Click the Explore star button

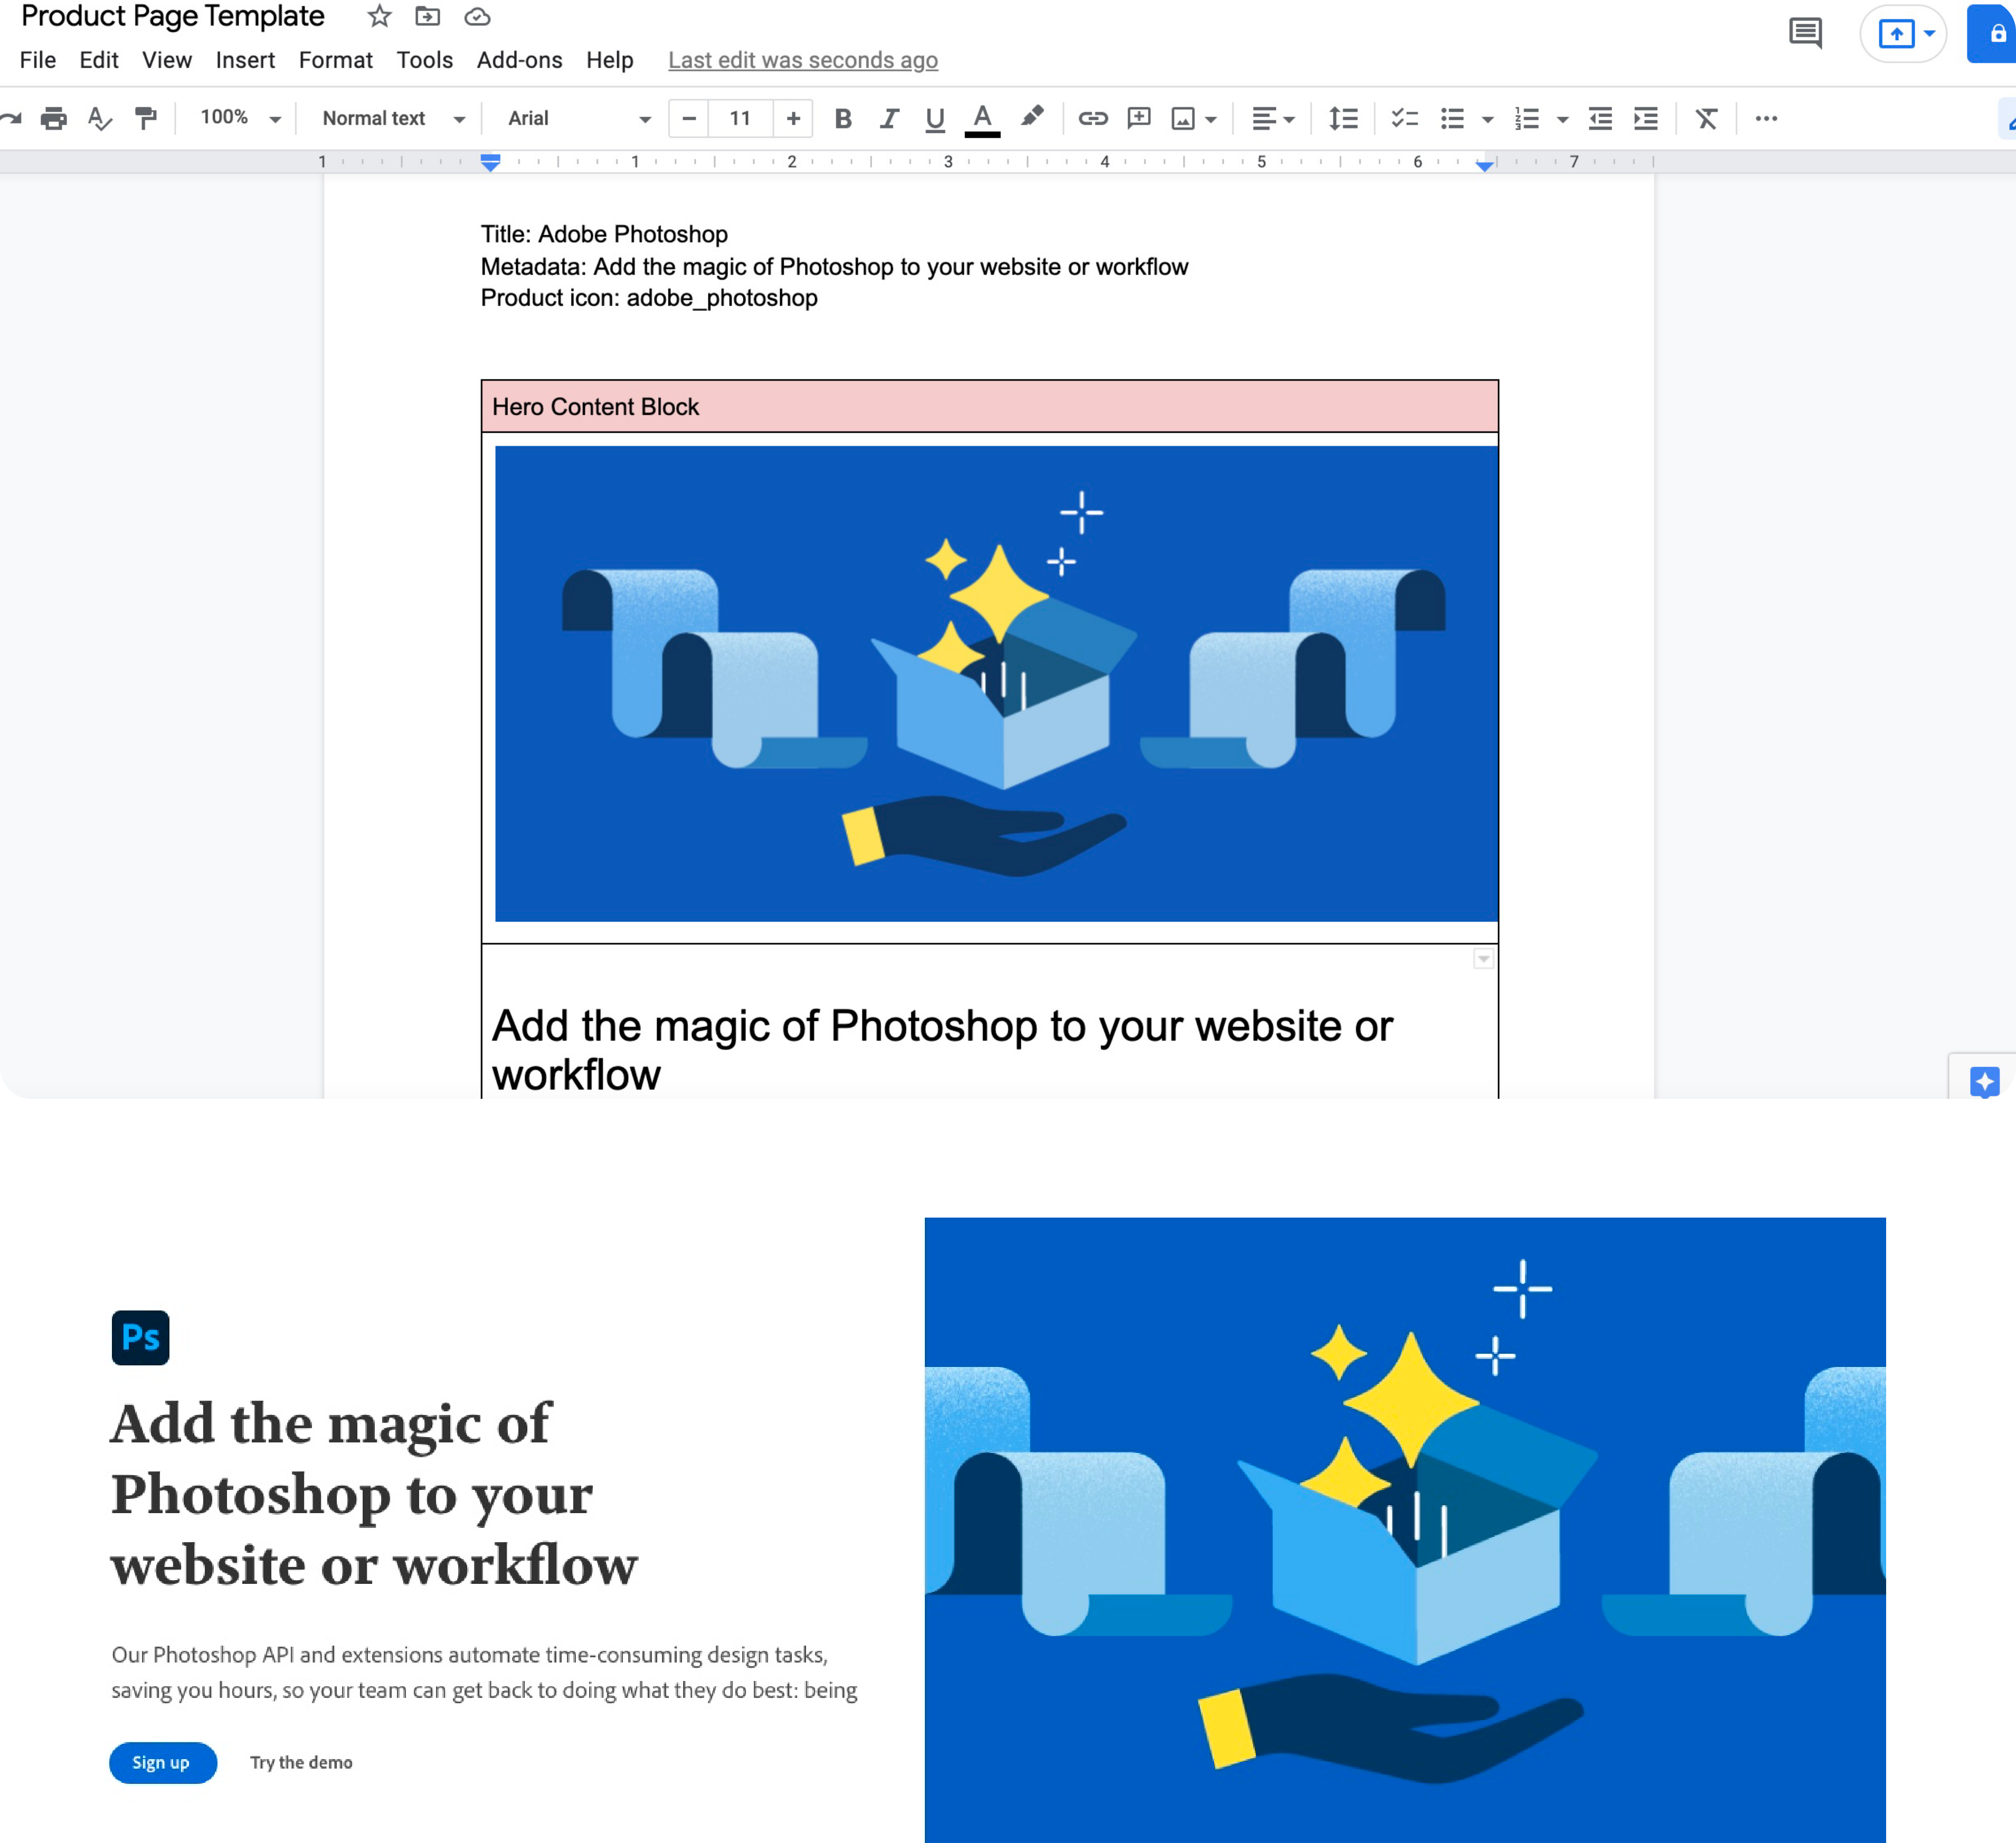coord(1985,1082)
